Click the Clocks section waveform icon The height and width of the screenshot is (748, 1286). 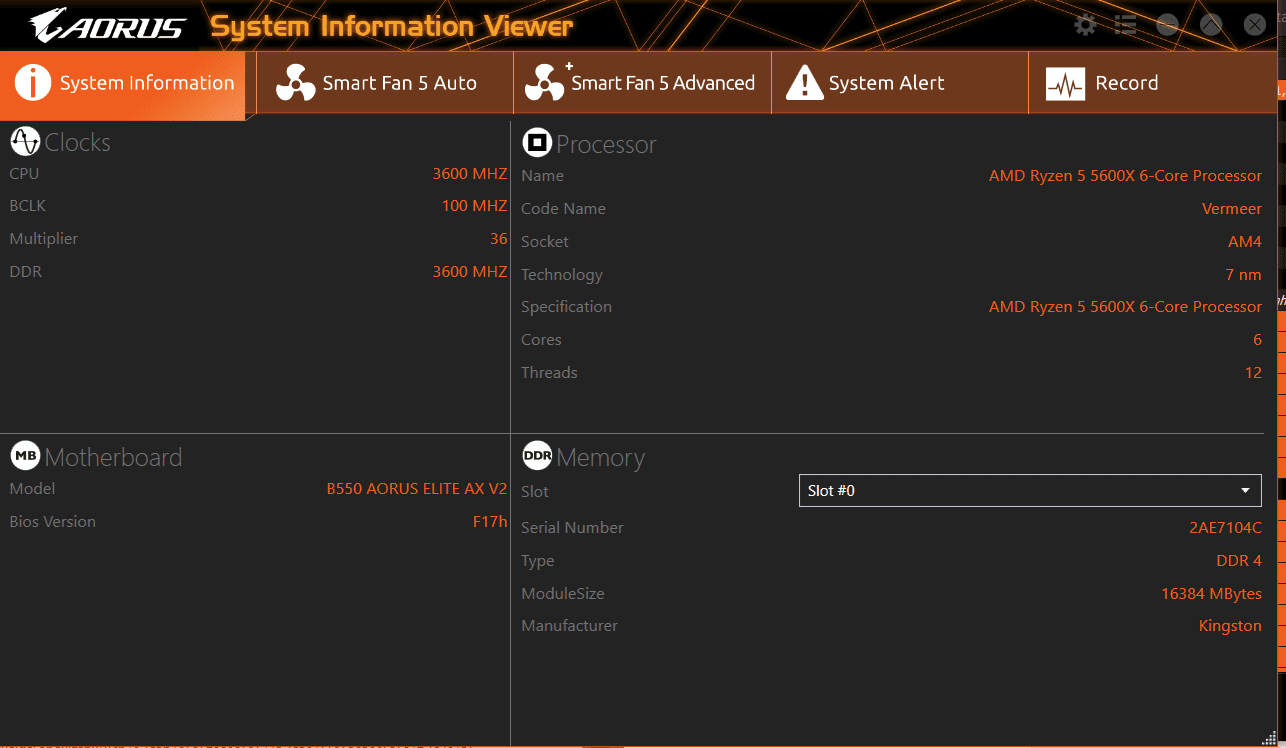click(25, 142)
